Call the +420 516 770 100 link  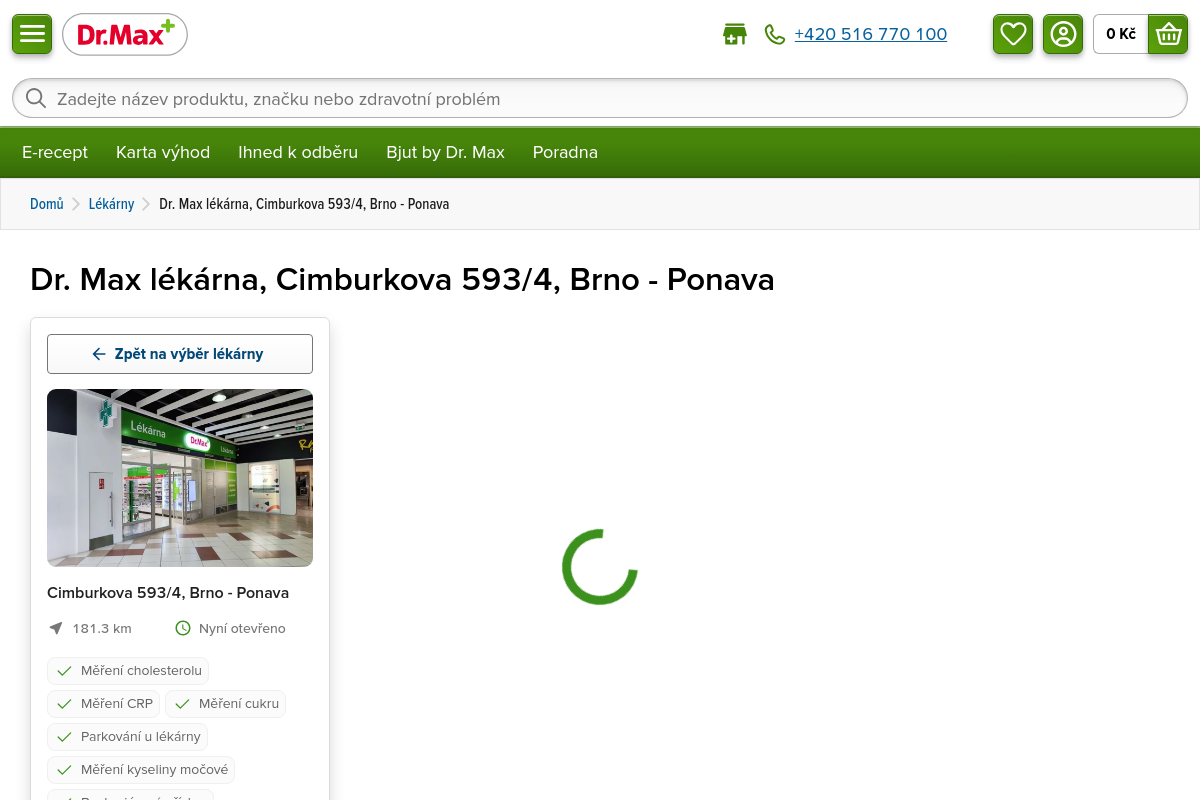[871, 34]
